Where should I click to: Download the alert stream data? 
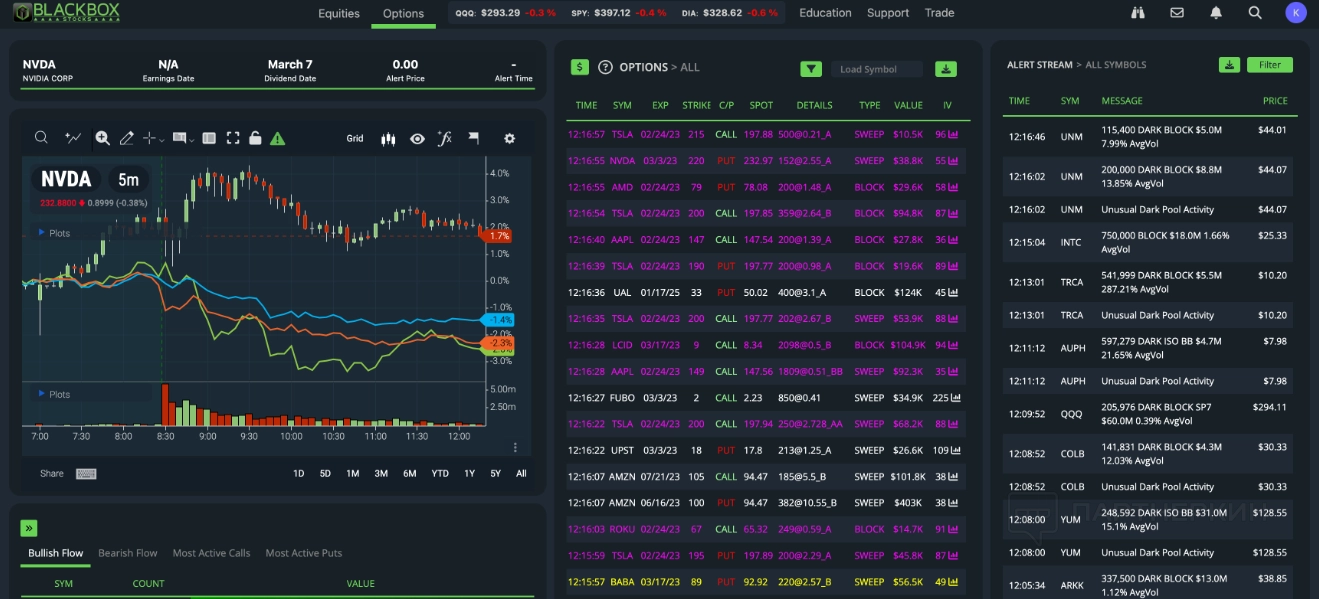click(1229, 65)
